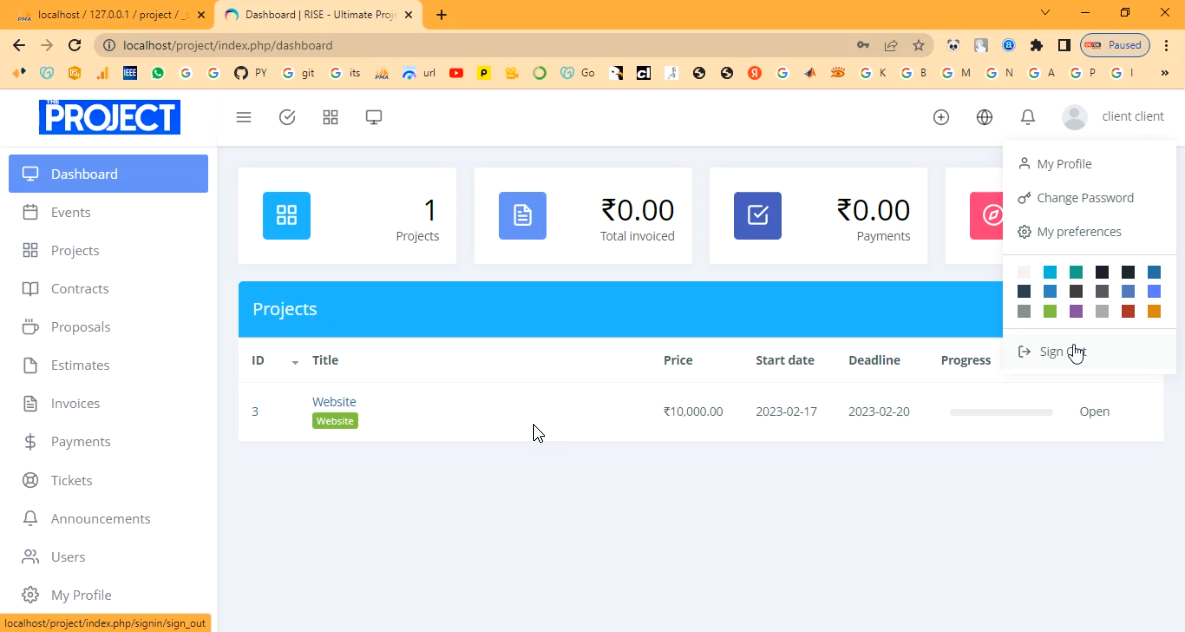Click the plus circle quick-add icon
Viewport: 1185px width, 632px height.
click(941, 117)
